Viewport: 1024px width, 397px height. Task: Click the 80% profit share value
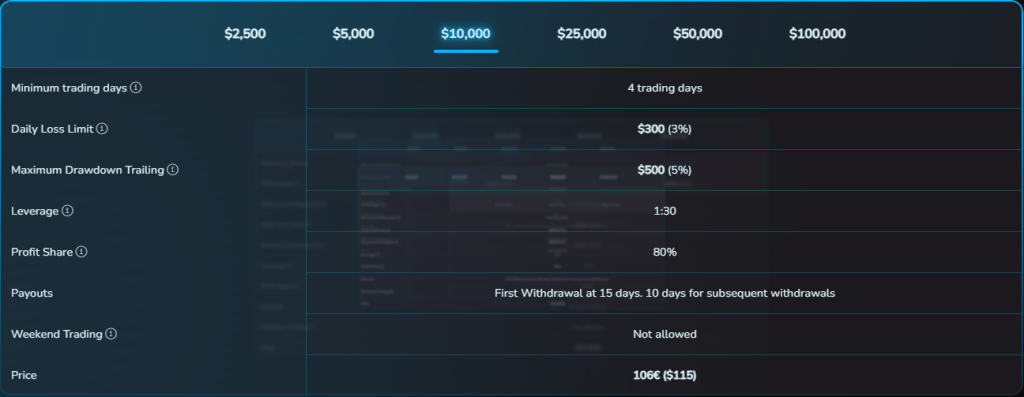point(665,252)
